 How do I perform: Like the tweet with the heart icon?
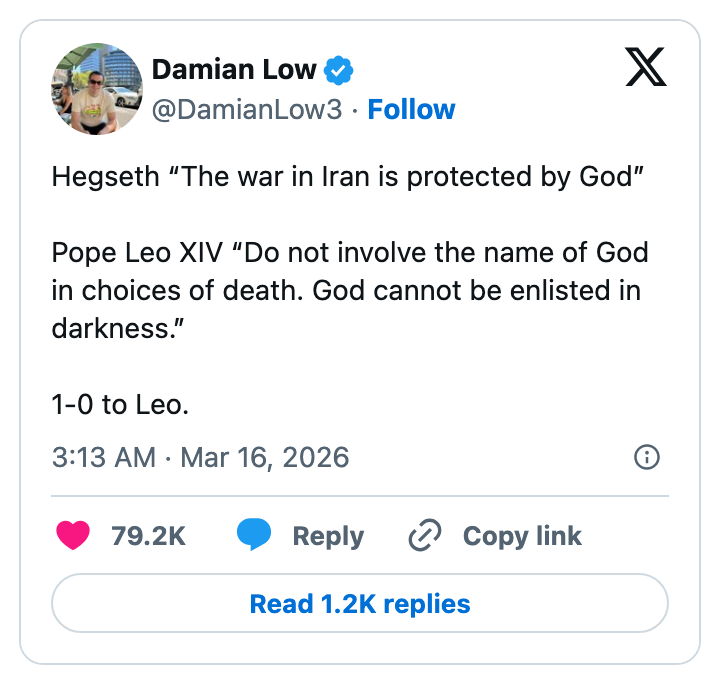[x=73, y=535]
